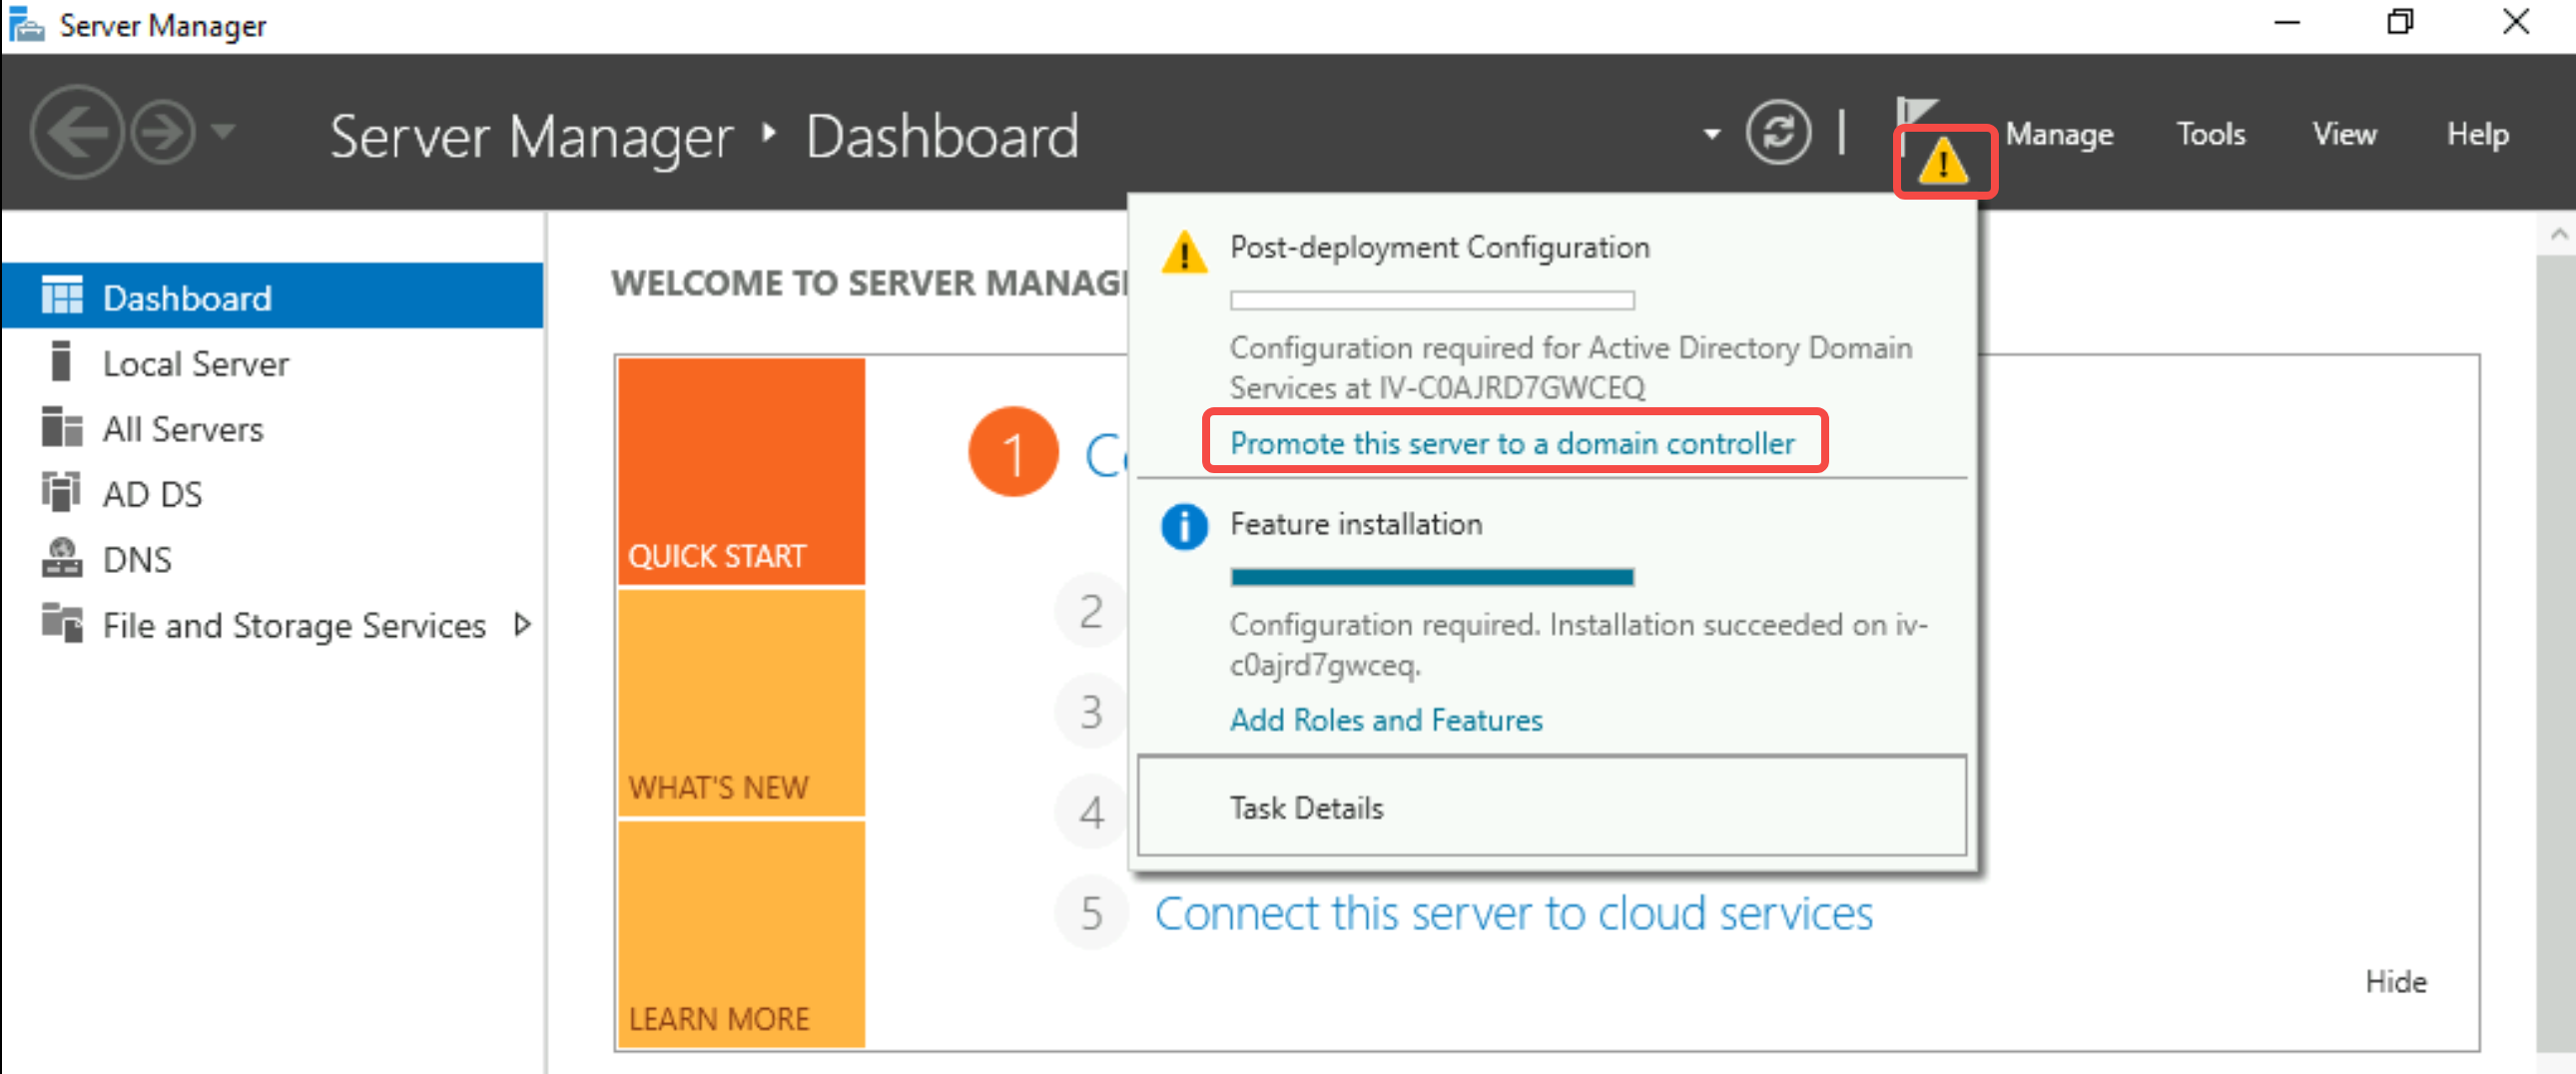
Task: Open Task Details
Action: pyautogui.click(x=1551, y=806)
